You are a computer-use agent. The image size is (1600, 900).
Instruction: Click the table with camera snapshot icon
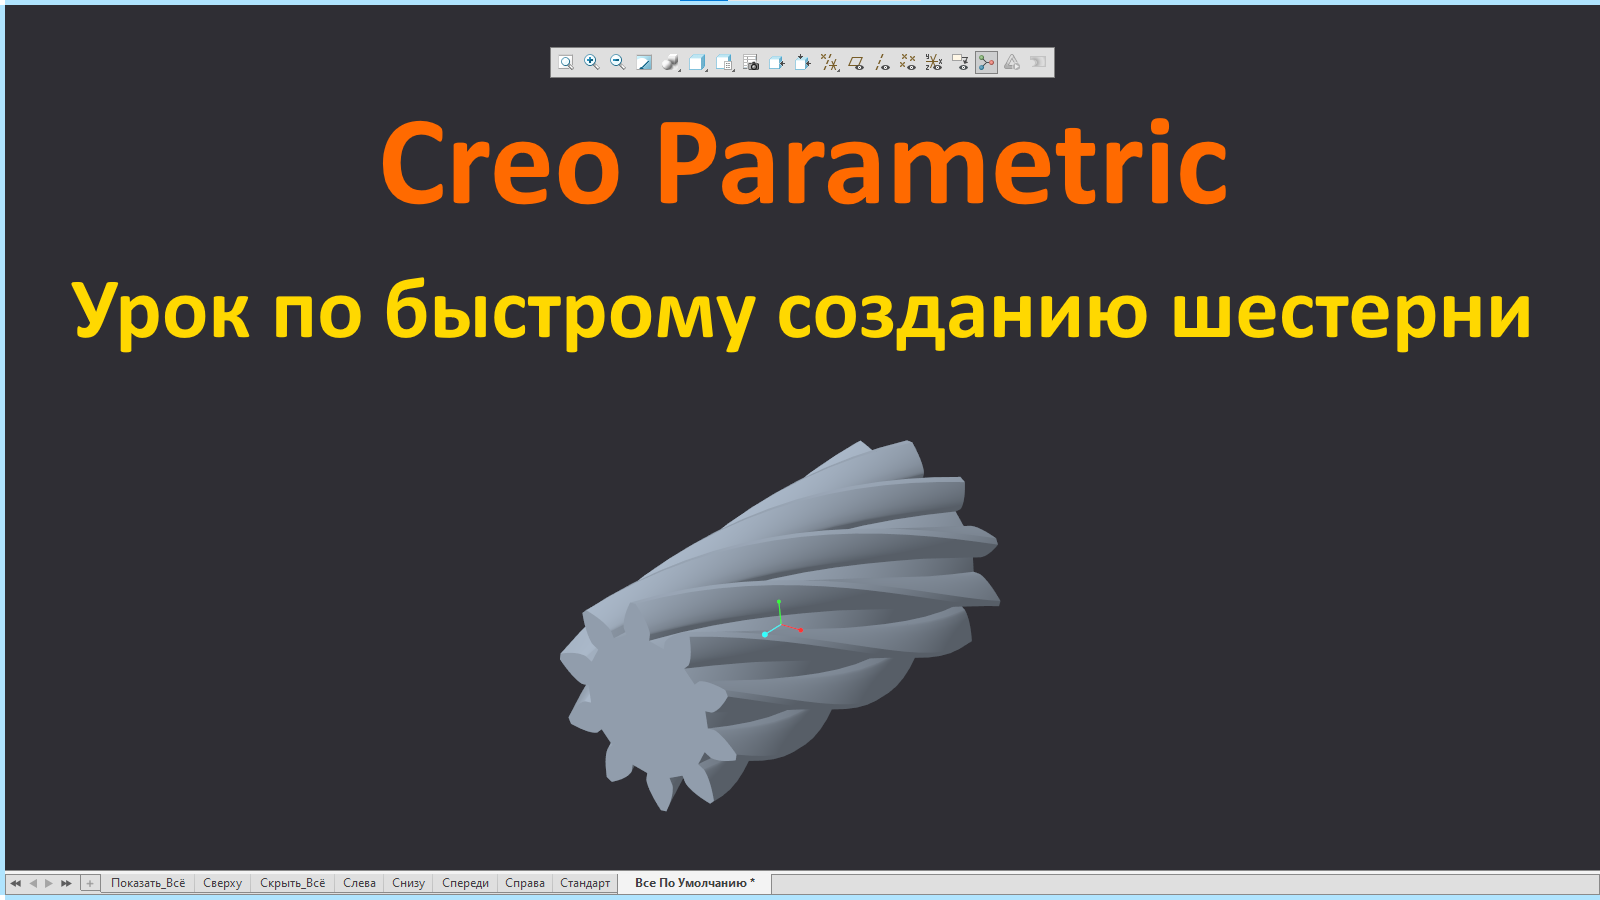(751, 62)
